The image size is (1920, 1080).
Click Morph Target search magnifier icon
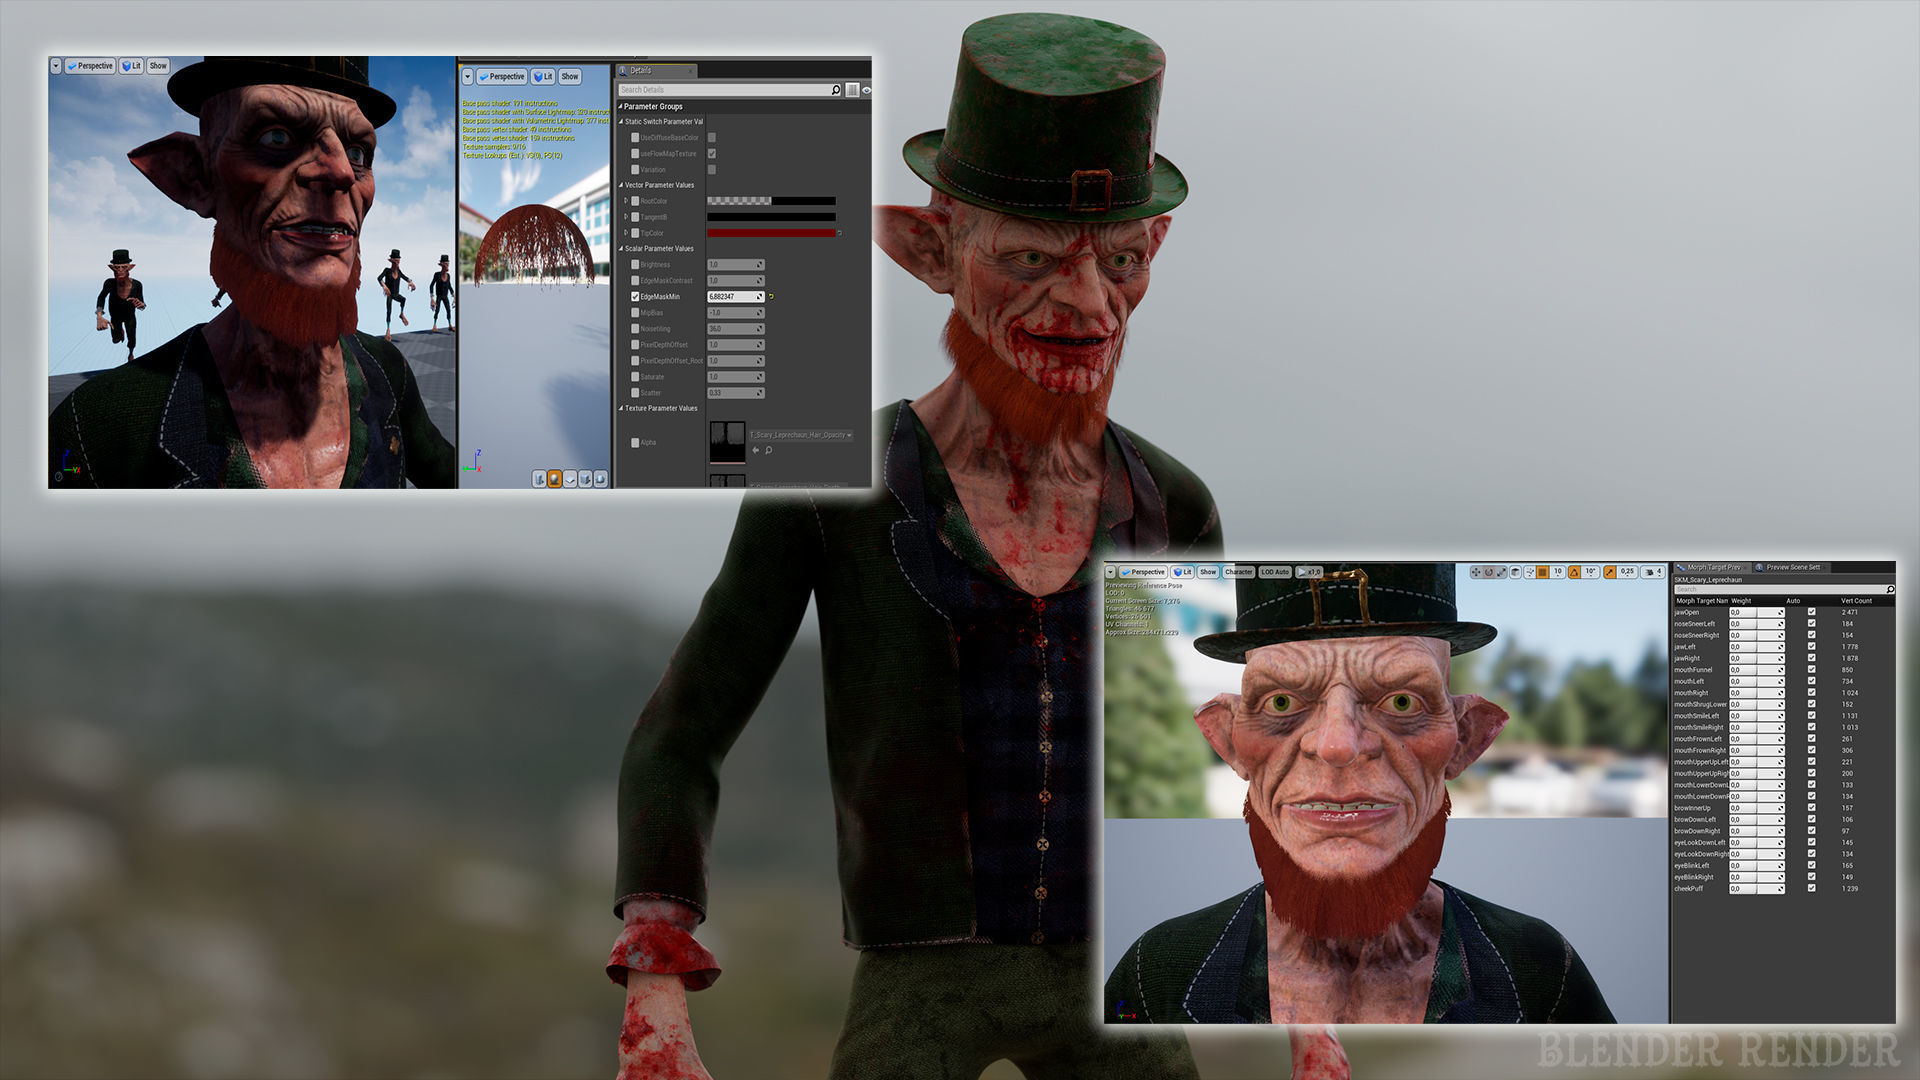1890,589
